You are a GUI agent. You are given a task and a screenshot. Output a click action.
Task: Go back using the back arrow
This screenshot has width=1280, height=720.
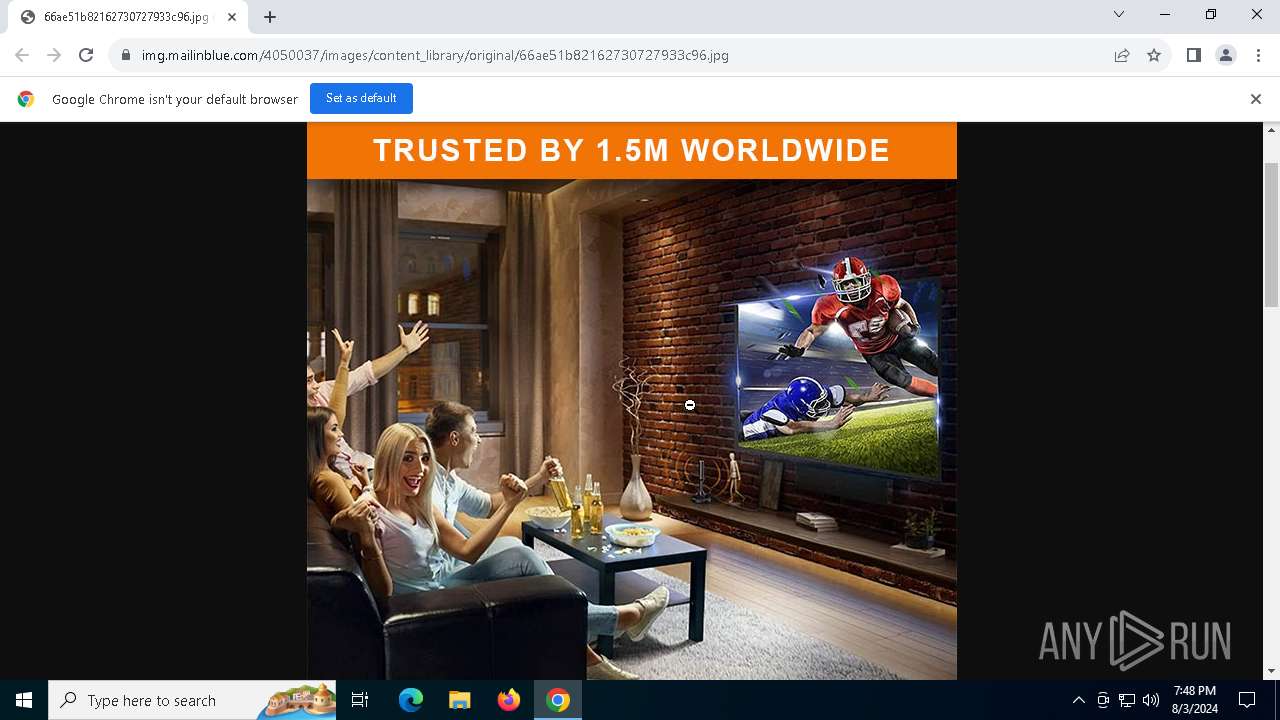pyautogui.click(x=22, y=56)
